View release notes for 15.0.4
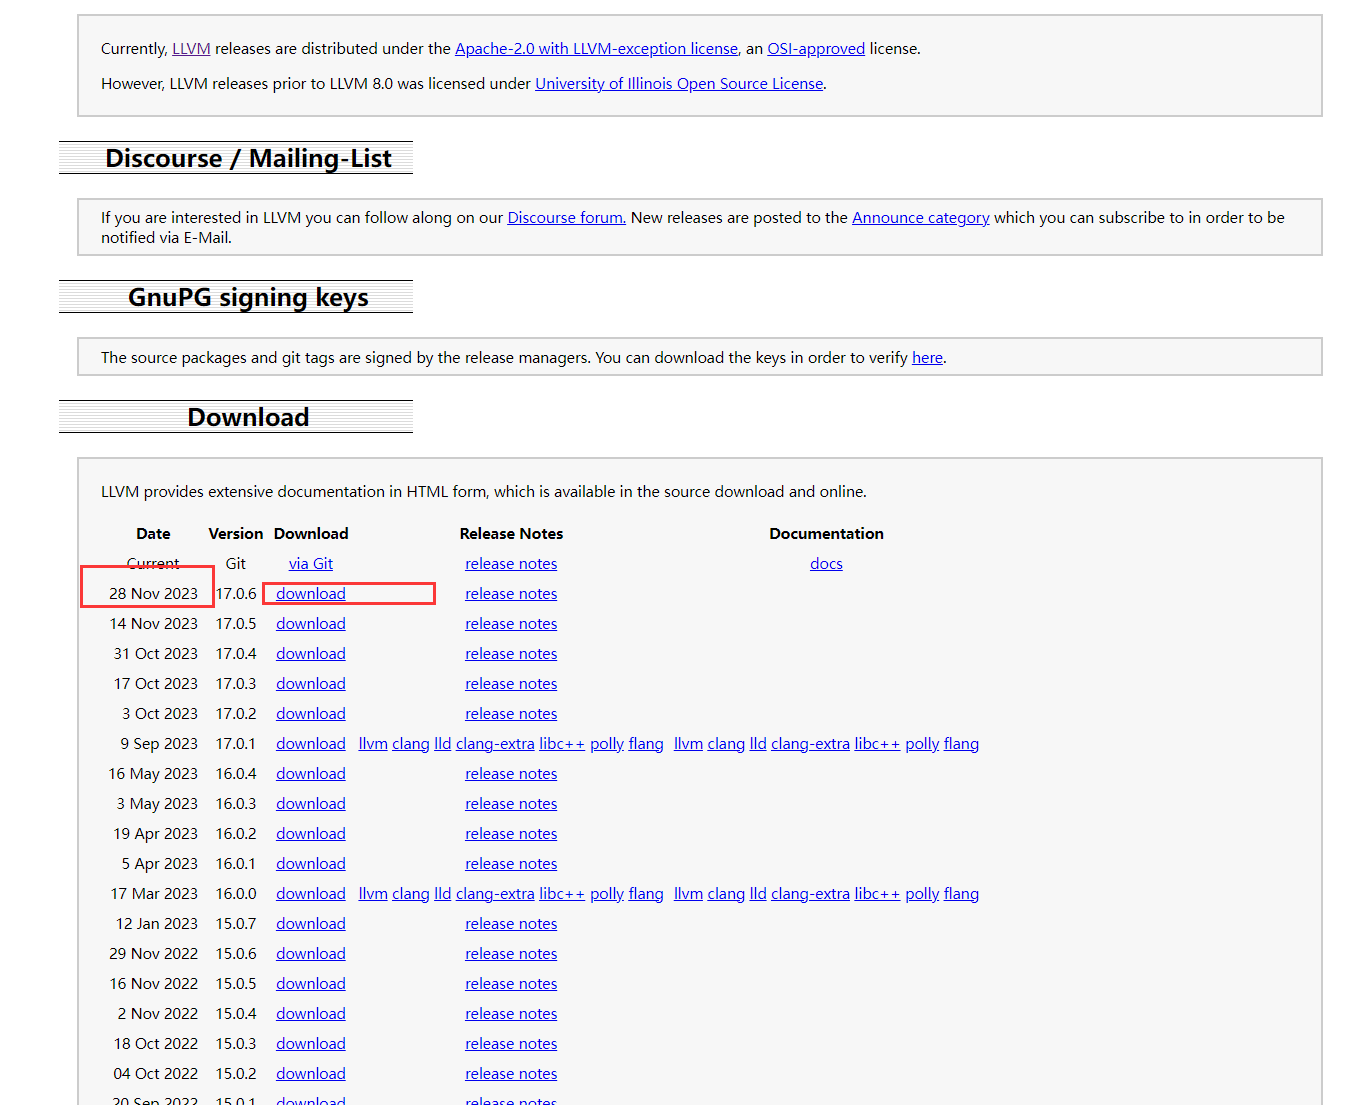The height and width of the screenshot is (1105, 1370). 511,1014
